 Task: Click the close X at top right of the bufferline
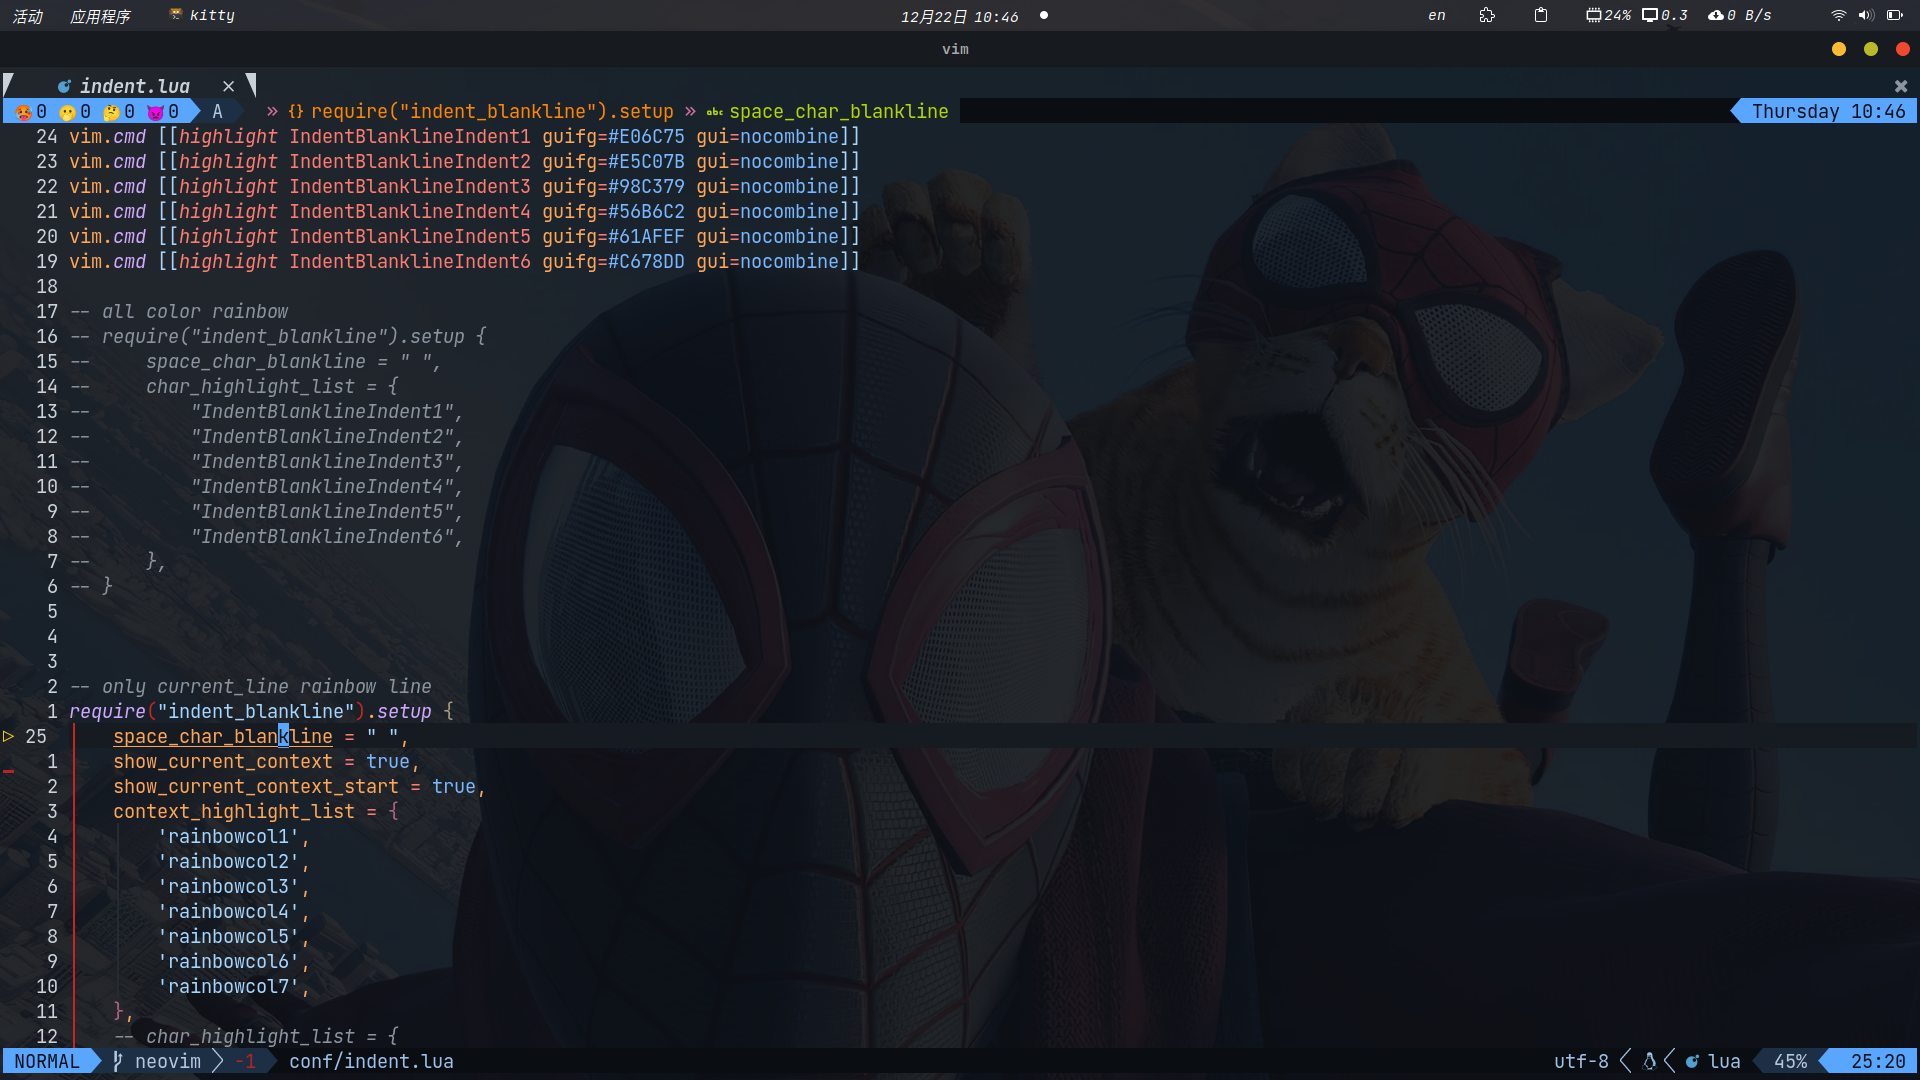coord(1900,86)
